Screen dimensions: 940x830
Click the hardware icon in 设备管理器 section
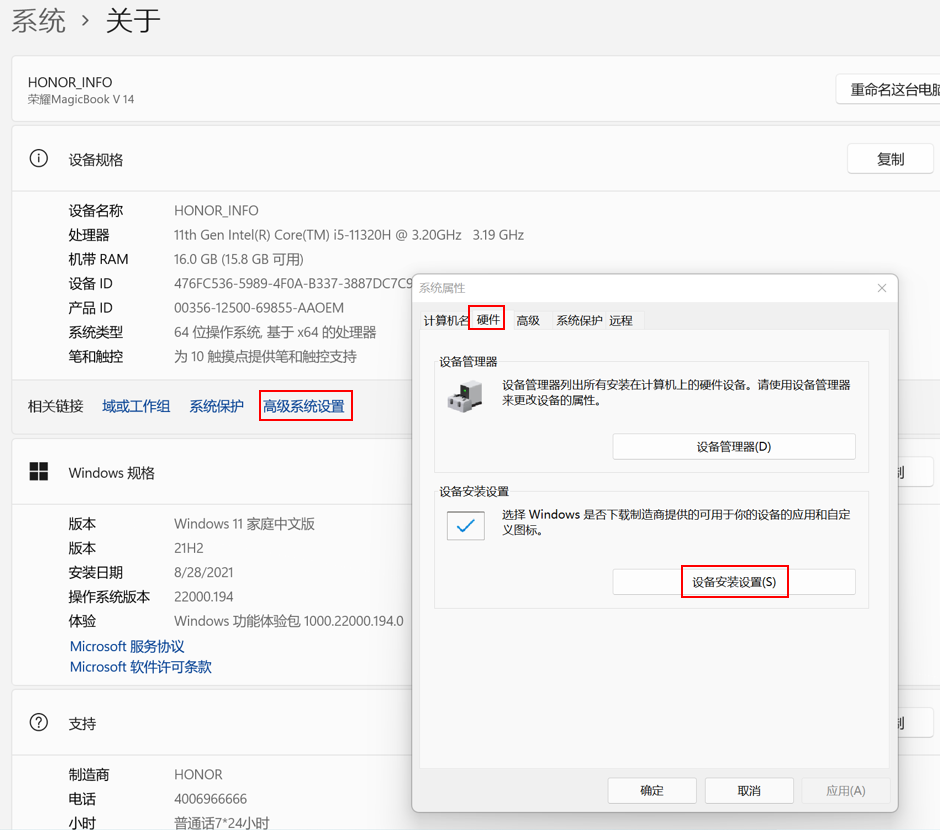464,396
